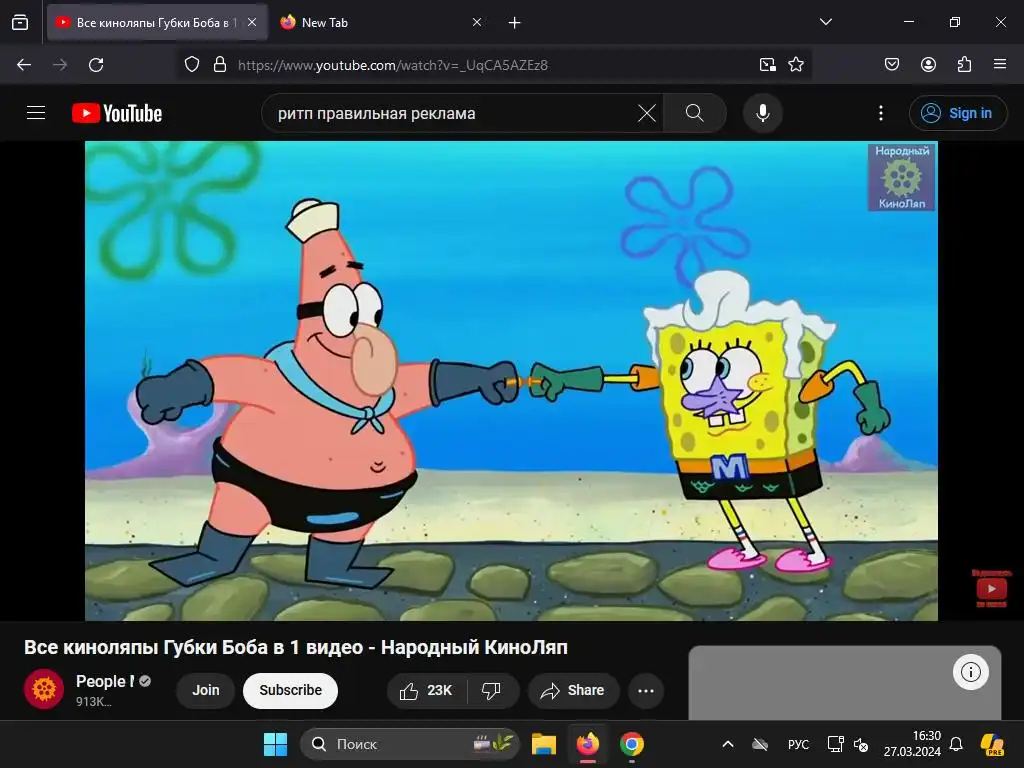Click the Join button
The height and width of the screenshot is (768, 1024).
(x=206, y=690)
